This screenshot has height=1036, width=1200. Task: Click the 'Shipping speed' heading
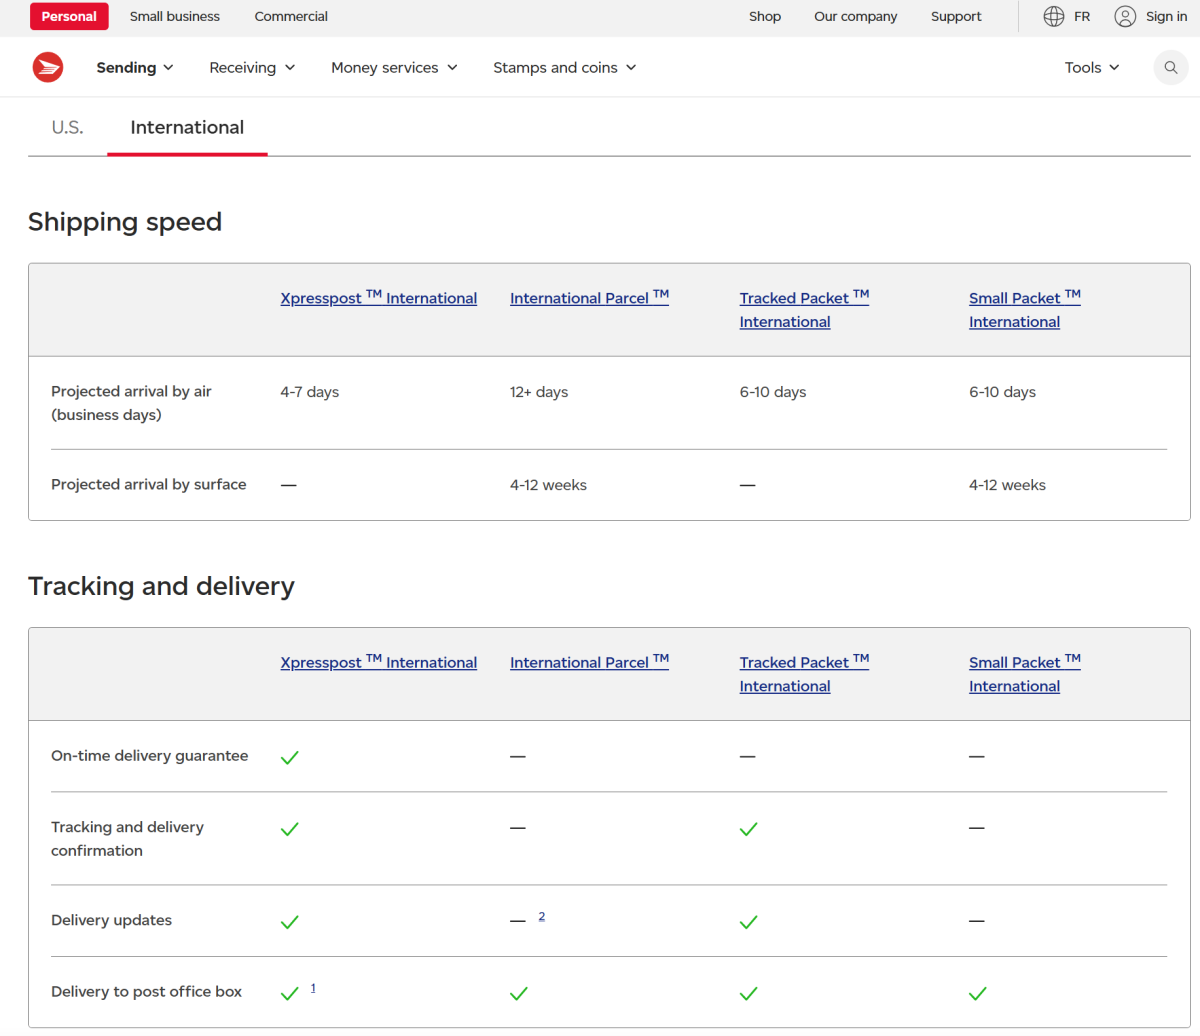tap(125, 222)
